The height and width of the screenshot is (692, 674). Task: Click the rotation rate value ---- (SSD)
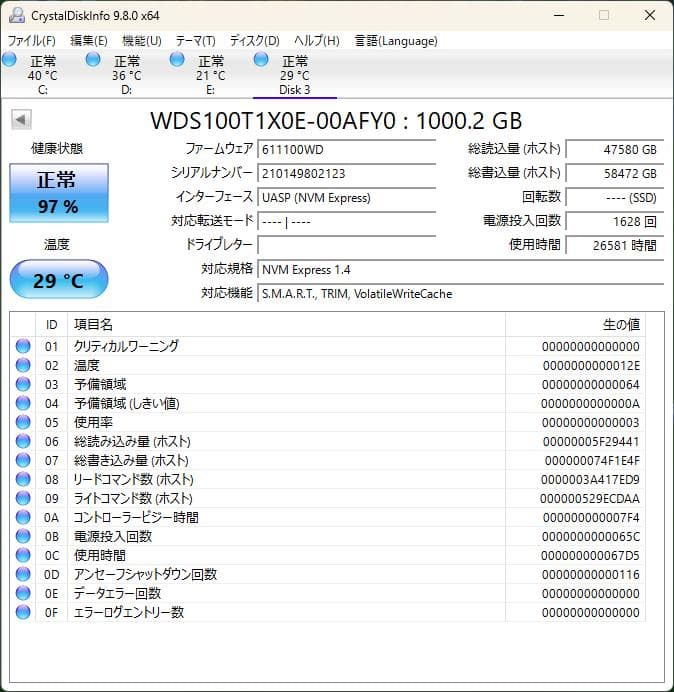(615, 197)
